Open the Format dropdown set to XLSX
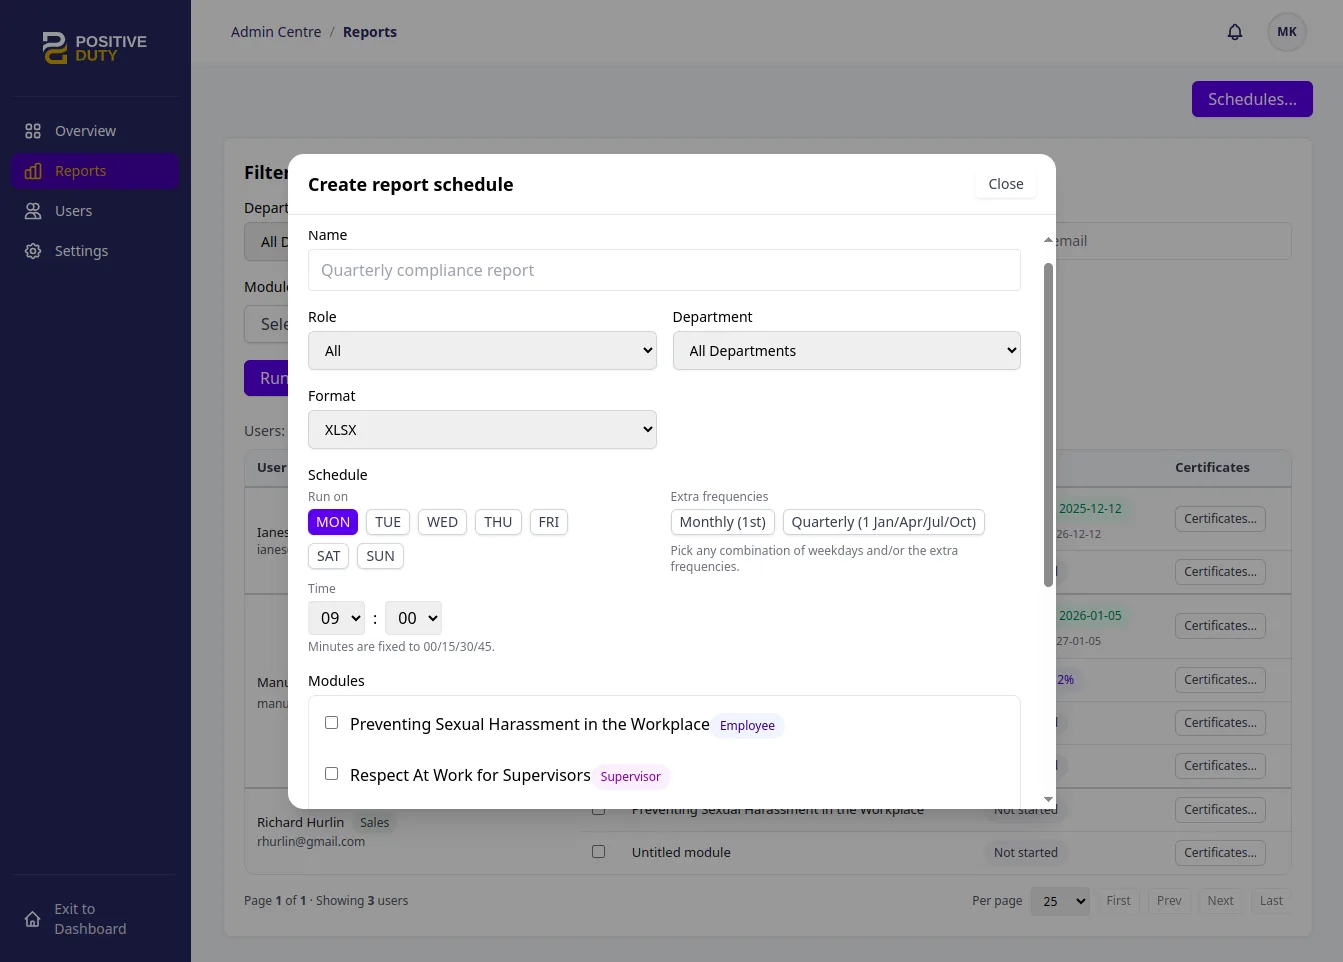 482,429
